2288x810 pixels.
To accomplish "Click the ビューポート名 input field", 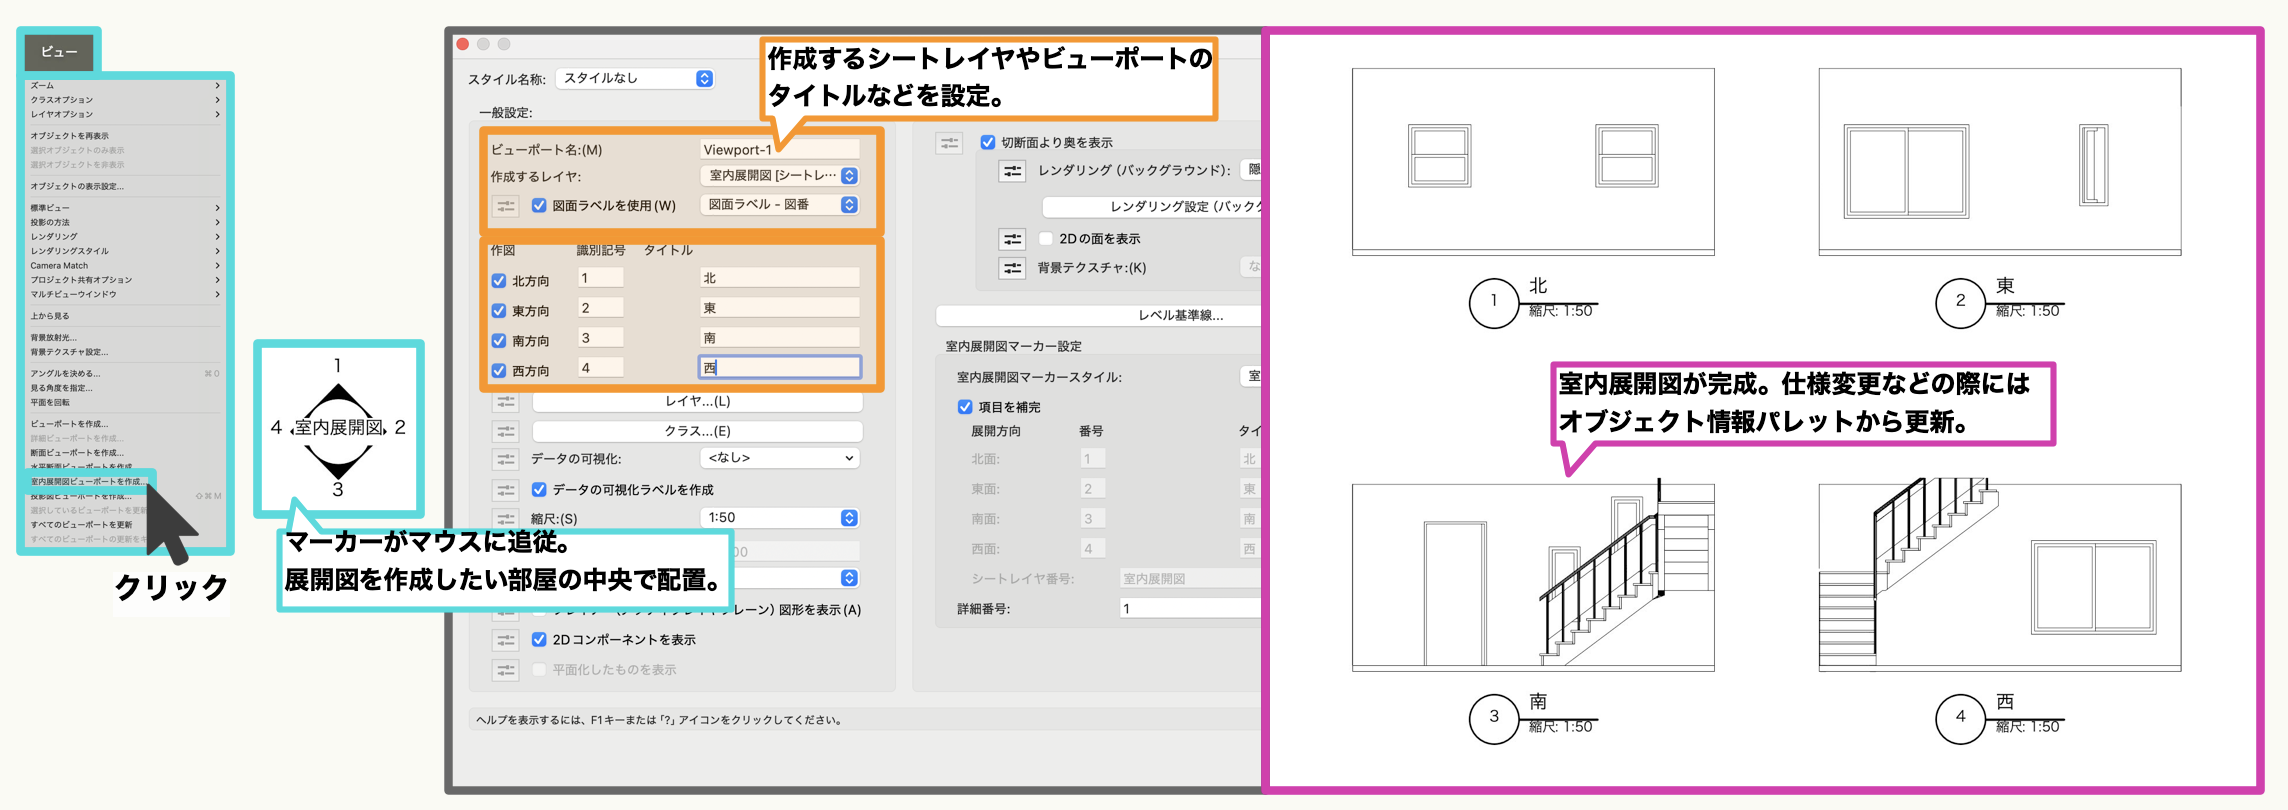I will click(x=779, y=150).
